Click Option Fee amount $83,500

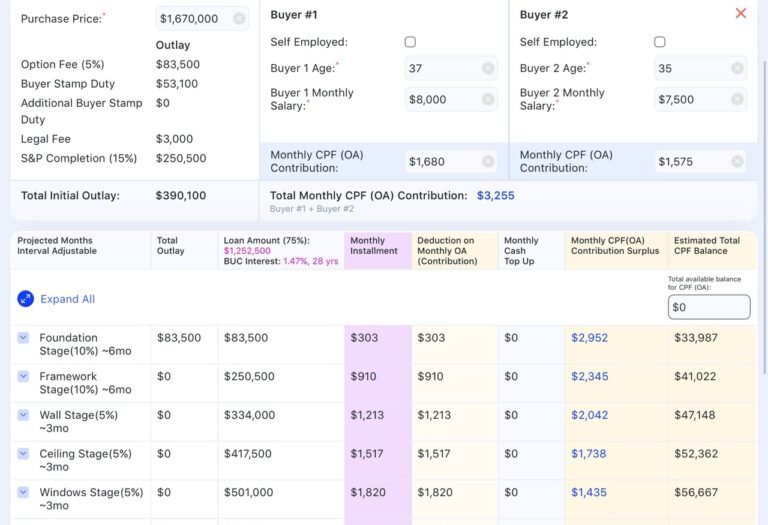click(x=178, y=64)
